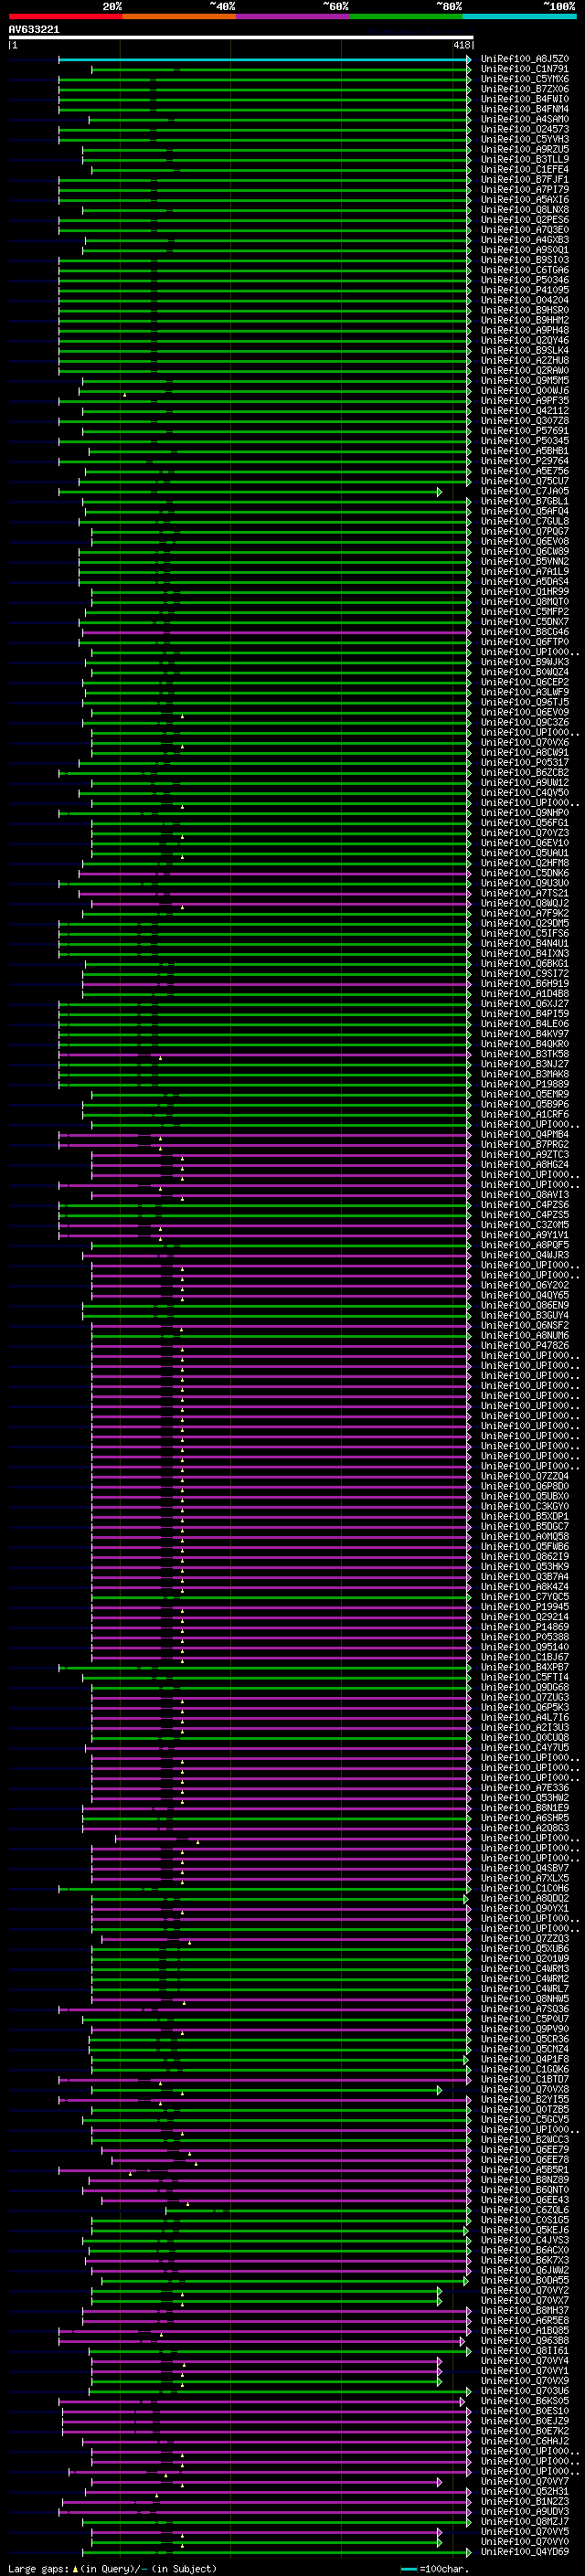Open hit UniRef100_B3TLL9

click(525, 159)
